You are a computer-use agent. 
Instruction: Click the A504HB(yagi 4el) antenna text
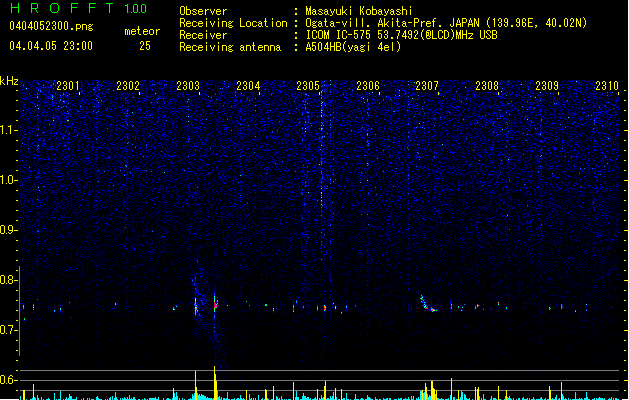(x=353, y=47)
